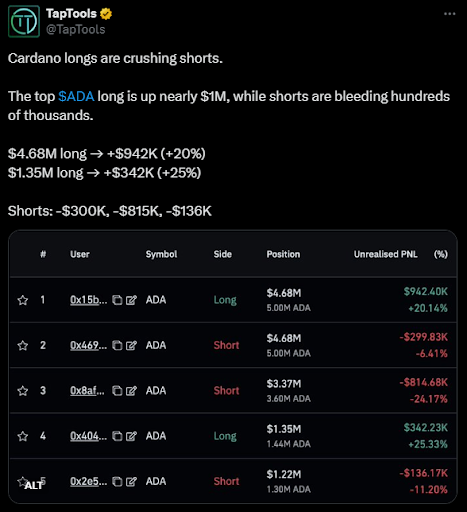The height and width of the screenshot is (512, 467).
Task: Open user 0x2e5... address link
Action: tap(88, 481)
